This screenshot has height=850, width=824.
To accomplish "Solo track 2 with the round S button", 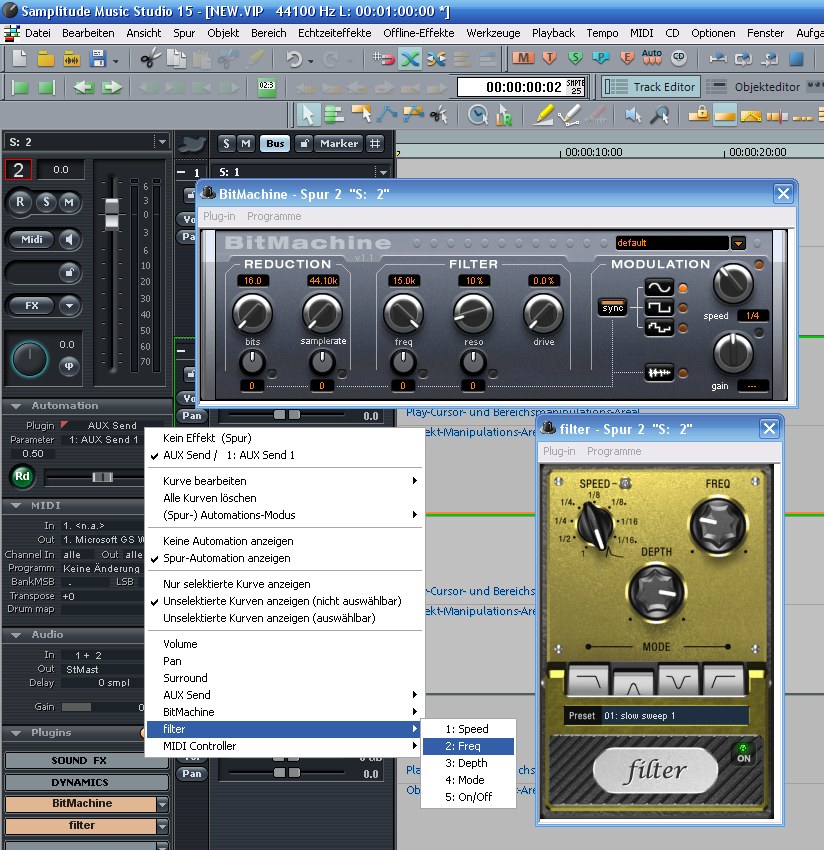I will tap(46, 202).
